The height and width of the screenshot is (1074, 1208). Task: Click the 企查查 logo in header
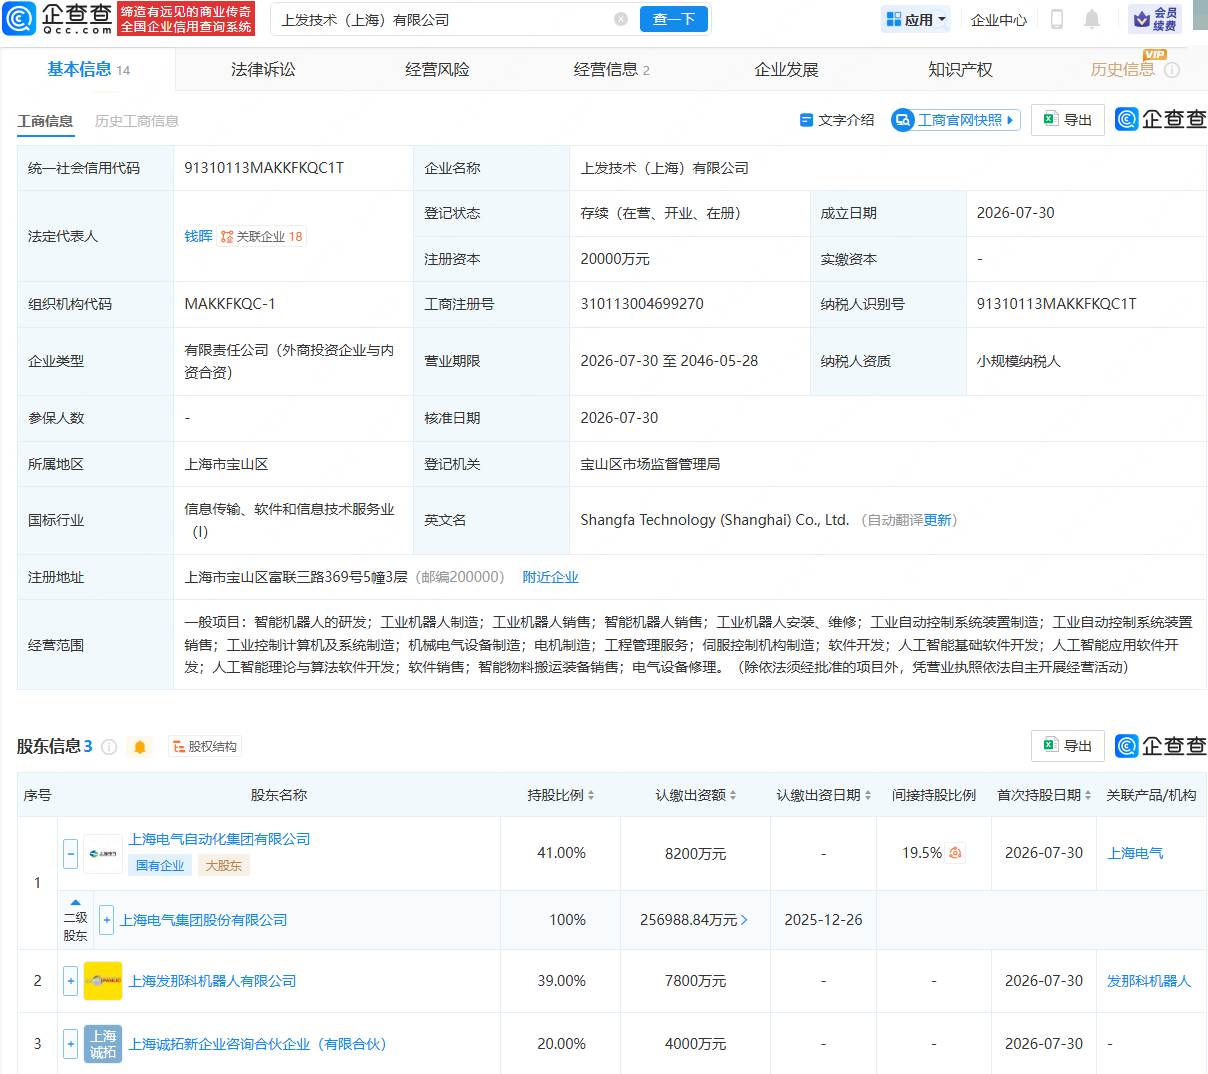(57, 19)
